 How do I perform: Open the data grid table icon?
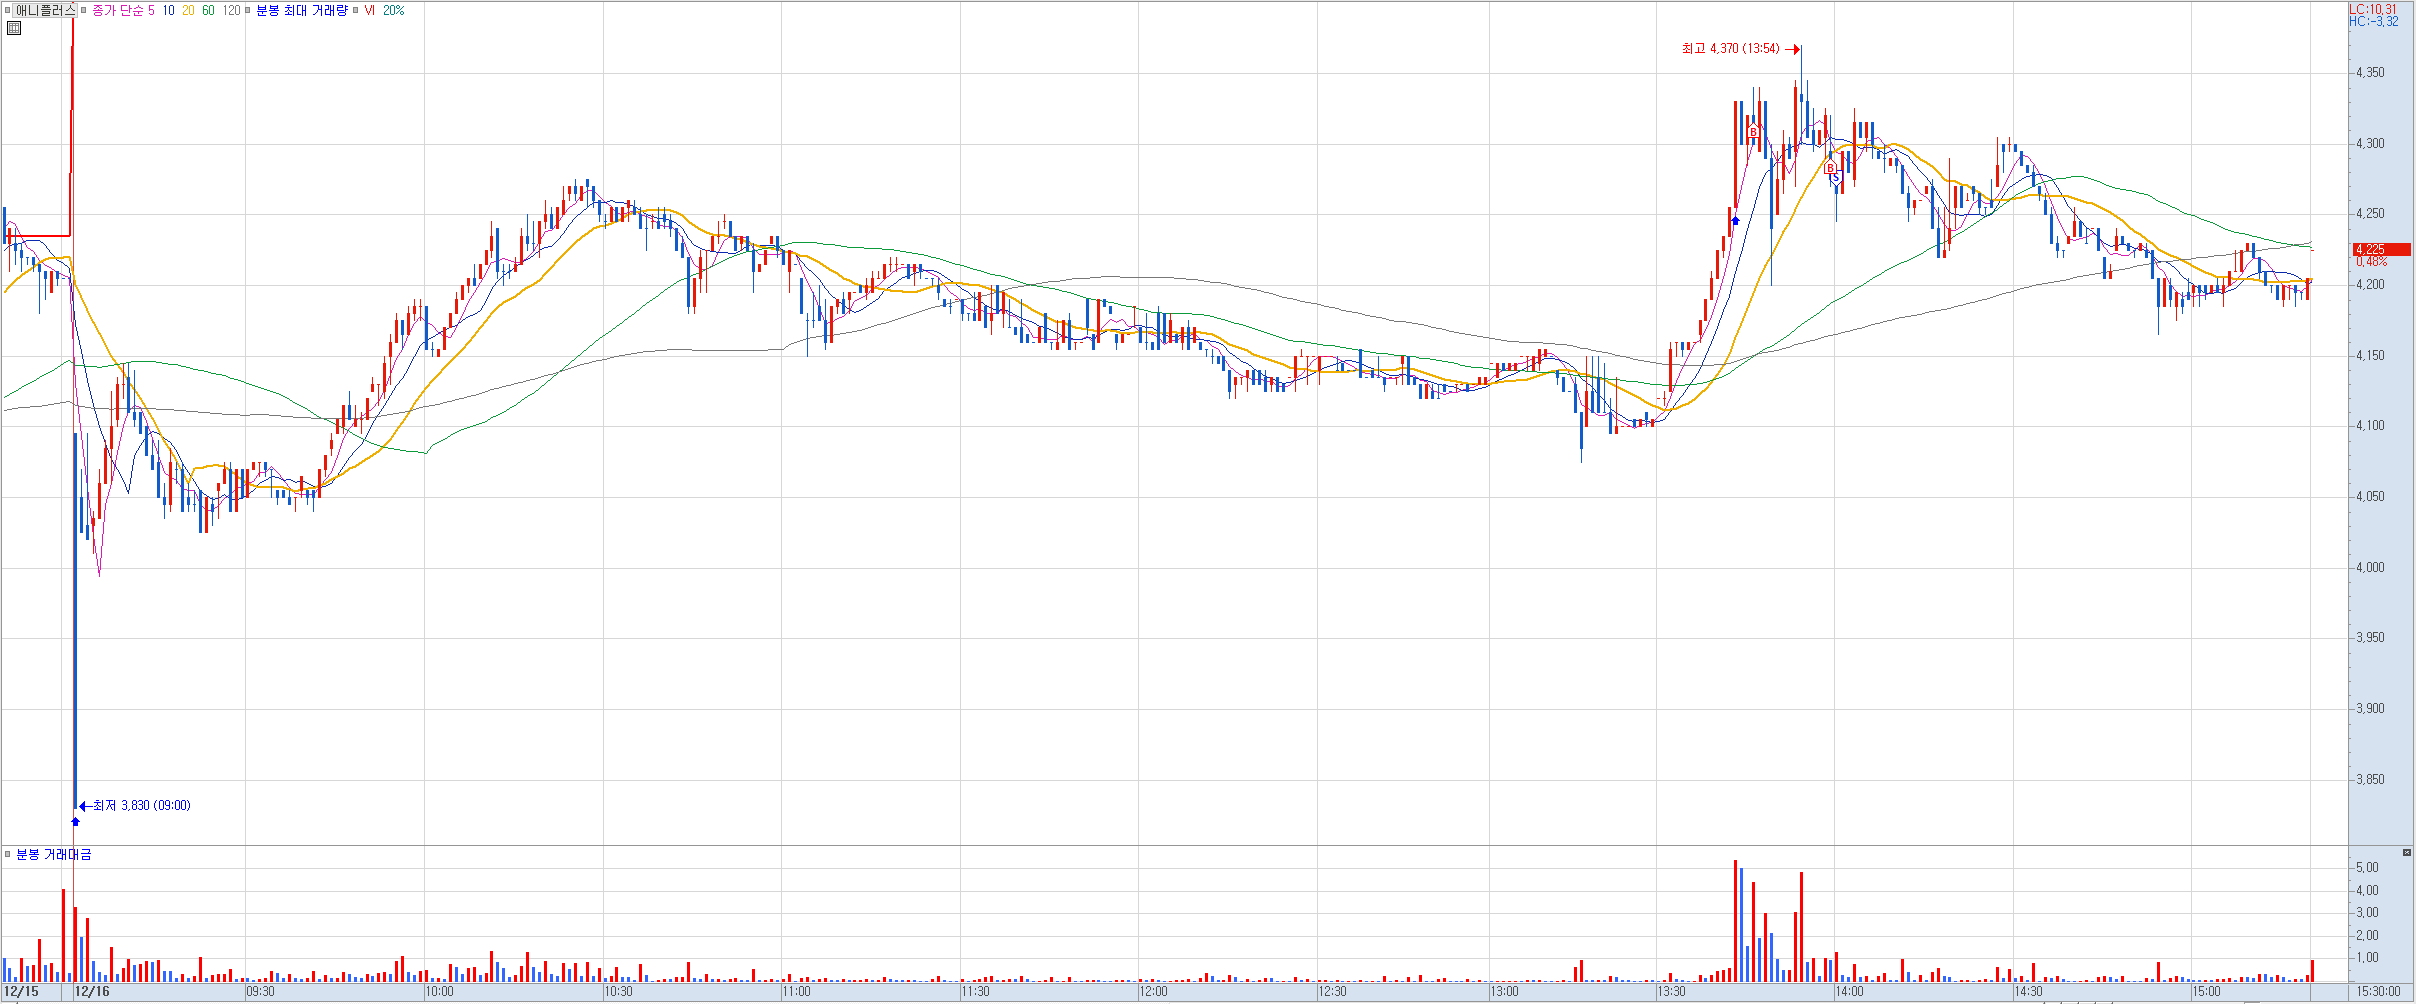click(14, 28)
